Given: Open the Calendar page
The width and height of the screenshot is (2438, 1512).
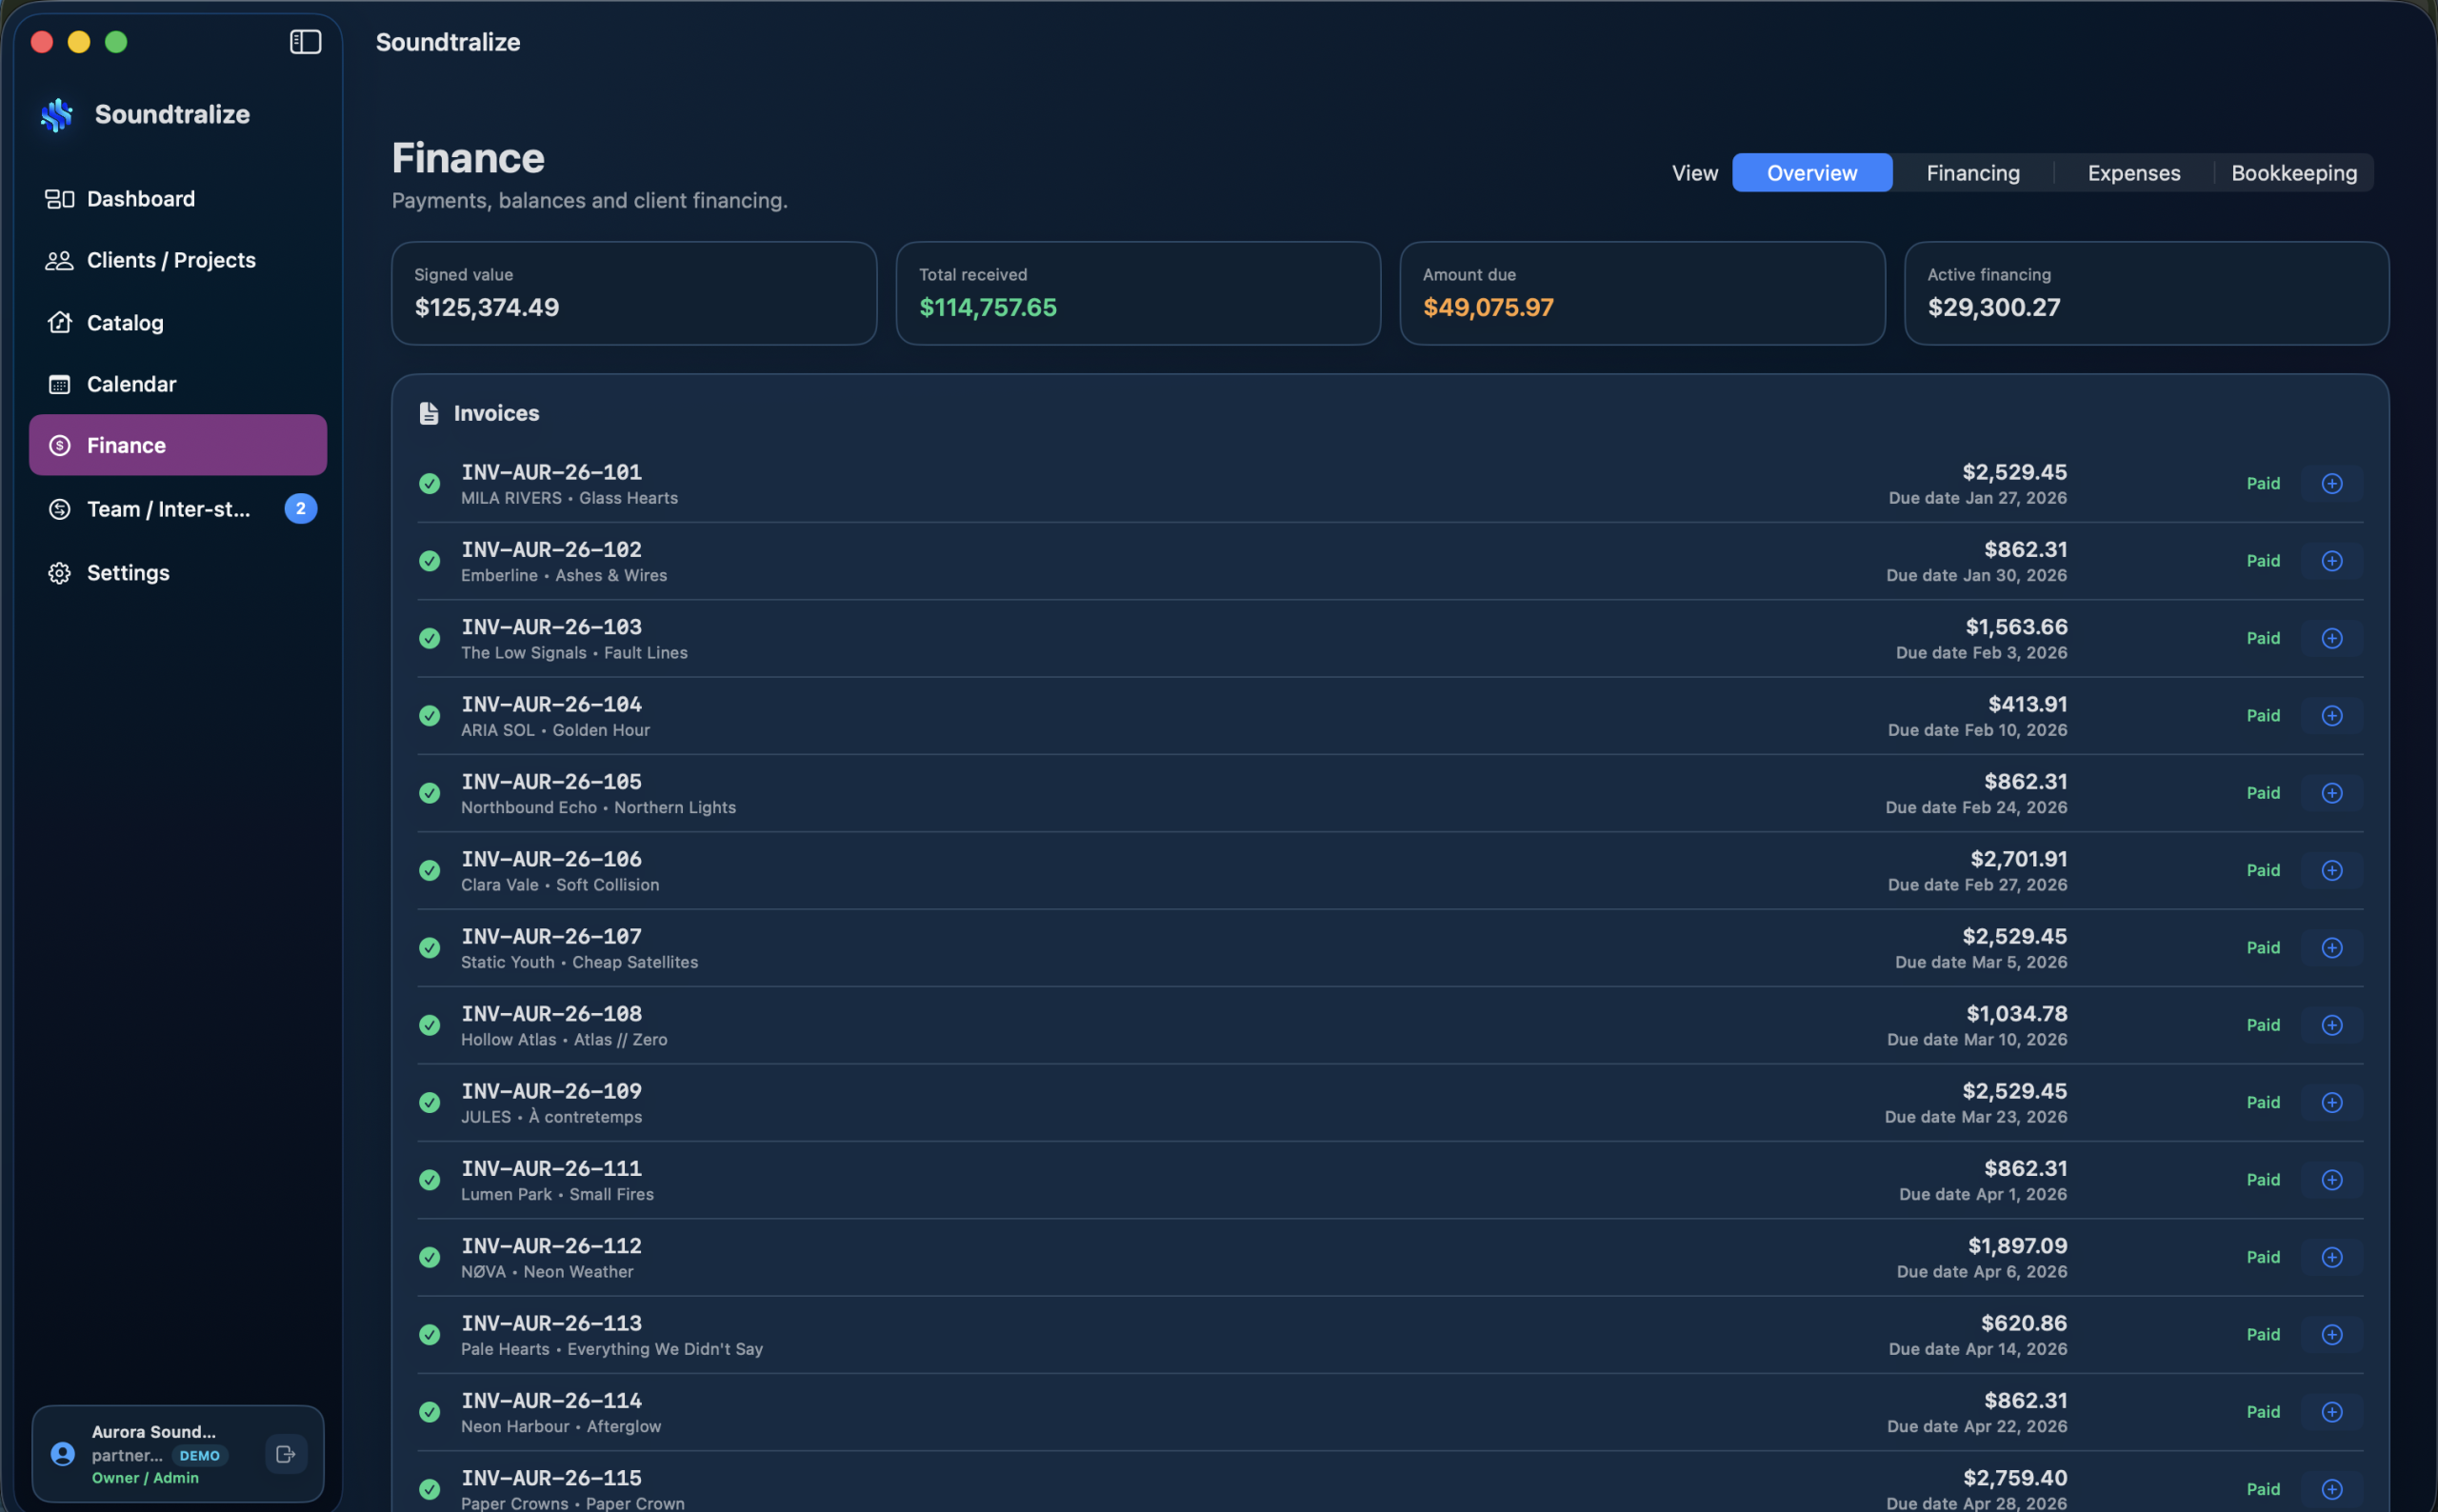Looking at the screenshot, I should click(178, 384).
